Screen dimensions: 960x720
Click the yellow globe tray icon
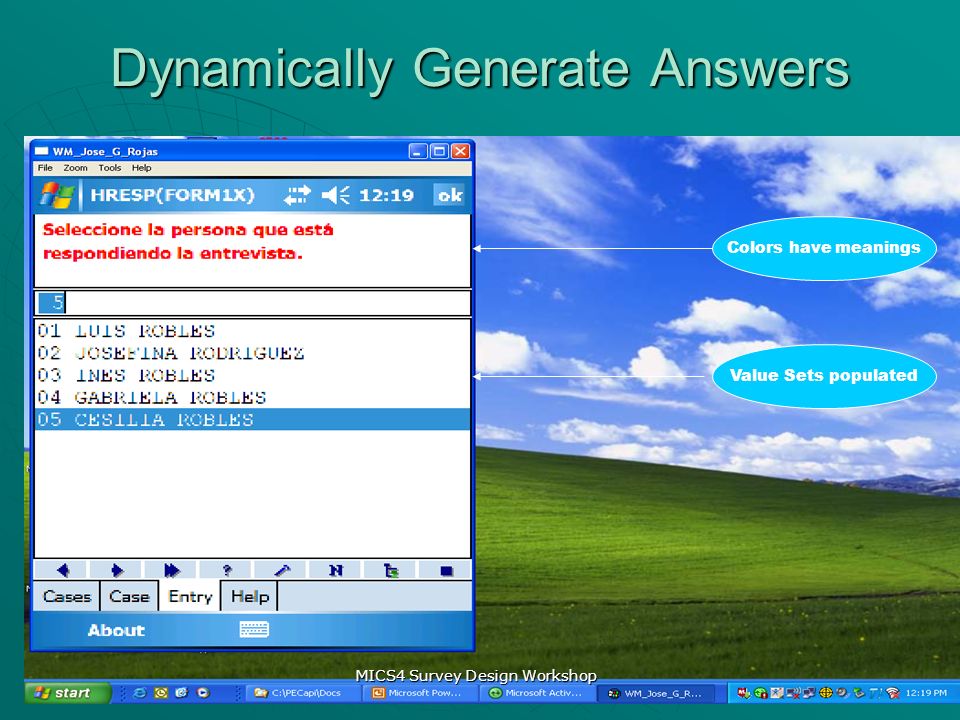tap(825, 693)
